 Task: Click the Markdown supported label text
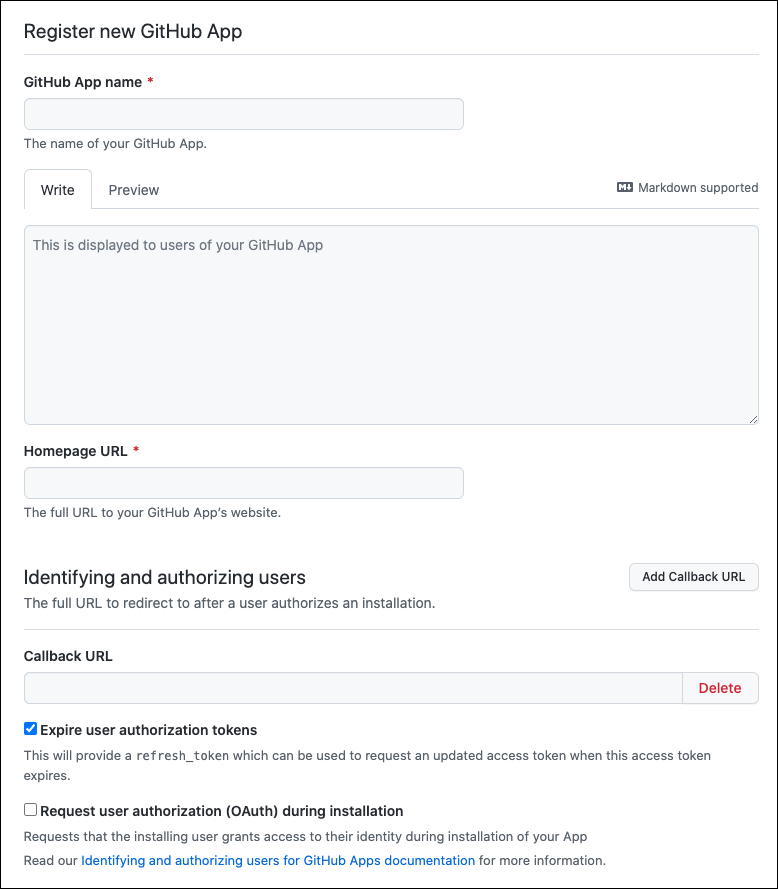click(x=697, y=187)
